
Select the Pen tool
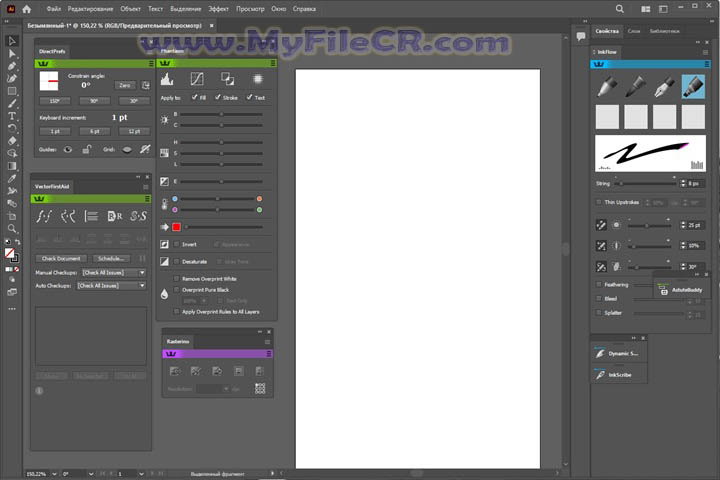click(x=12, y=66)
